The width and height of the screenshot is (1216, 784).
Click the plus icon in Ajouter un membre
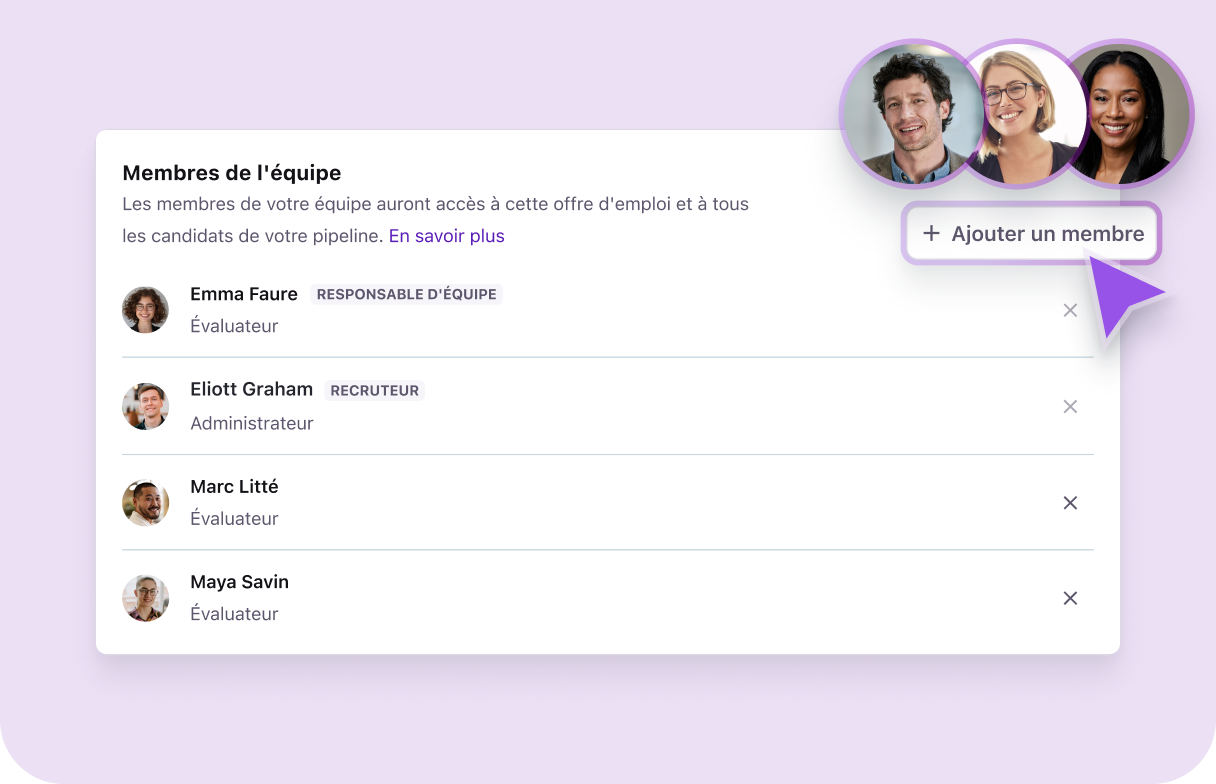[931, 234]
